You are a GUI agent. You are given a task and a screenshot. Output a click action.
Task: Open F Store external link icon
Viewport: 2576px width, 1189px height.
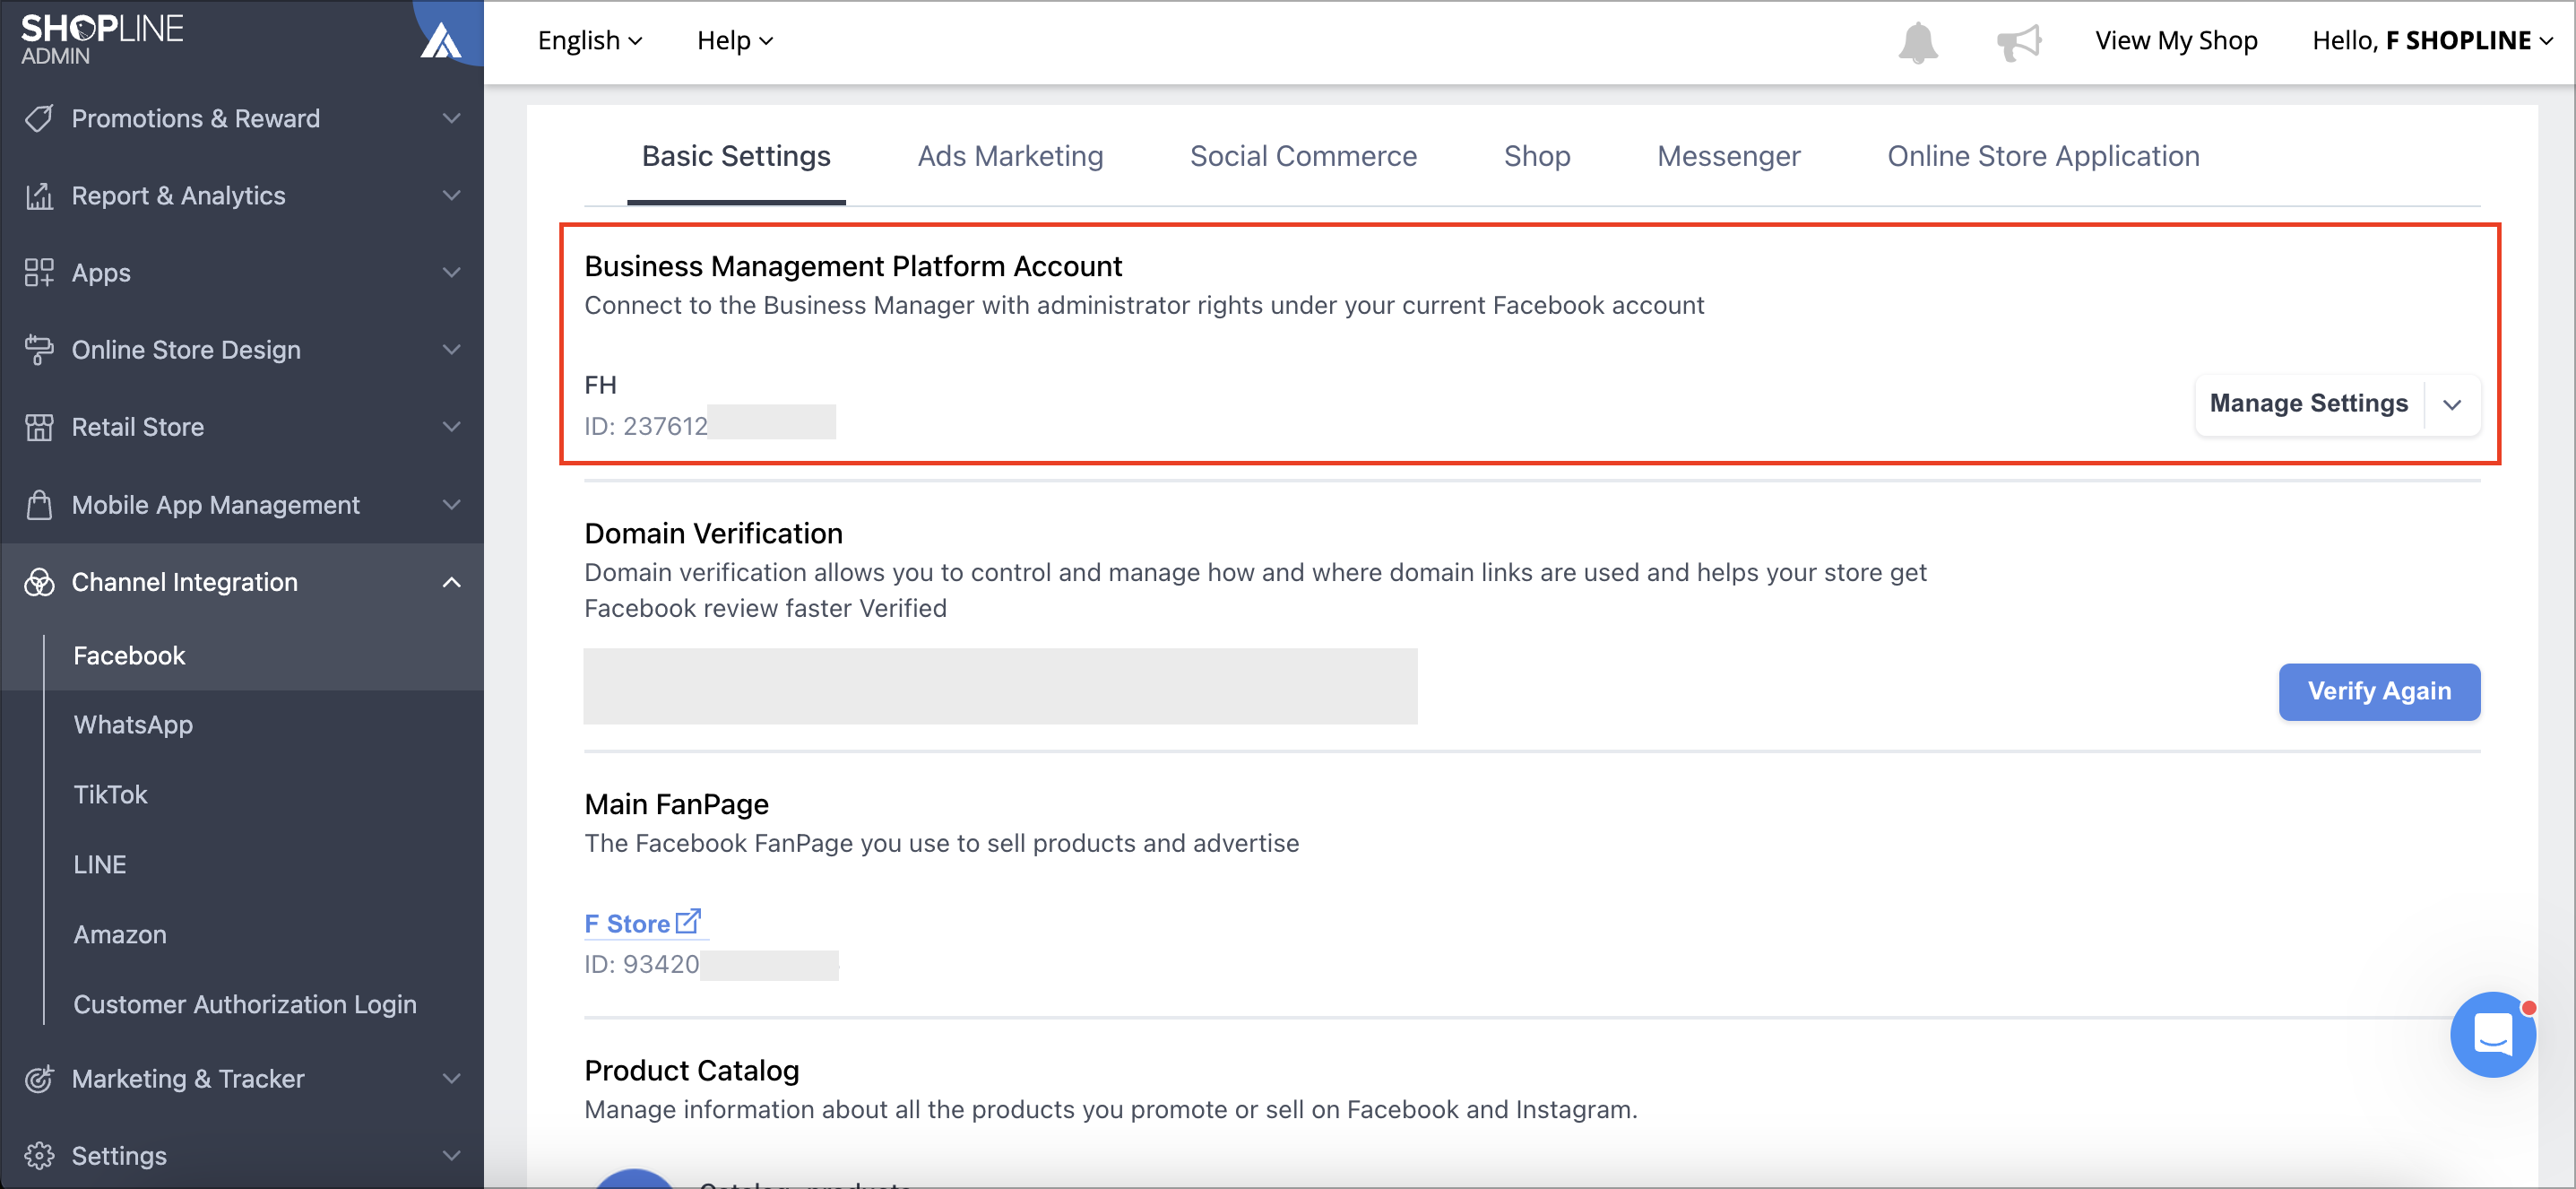pos(688,921)
